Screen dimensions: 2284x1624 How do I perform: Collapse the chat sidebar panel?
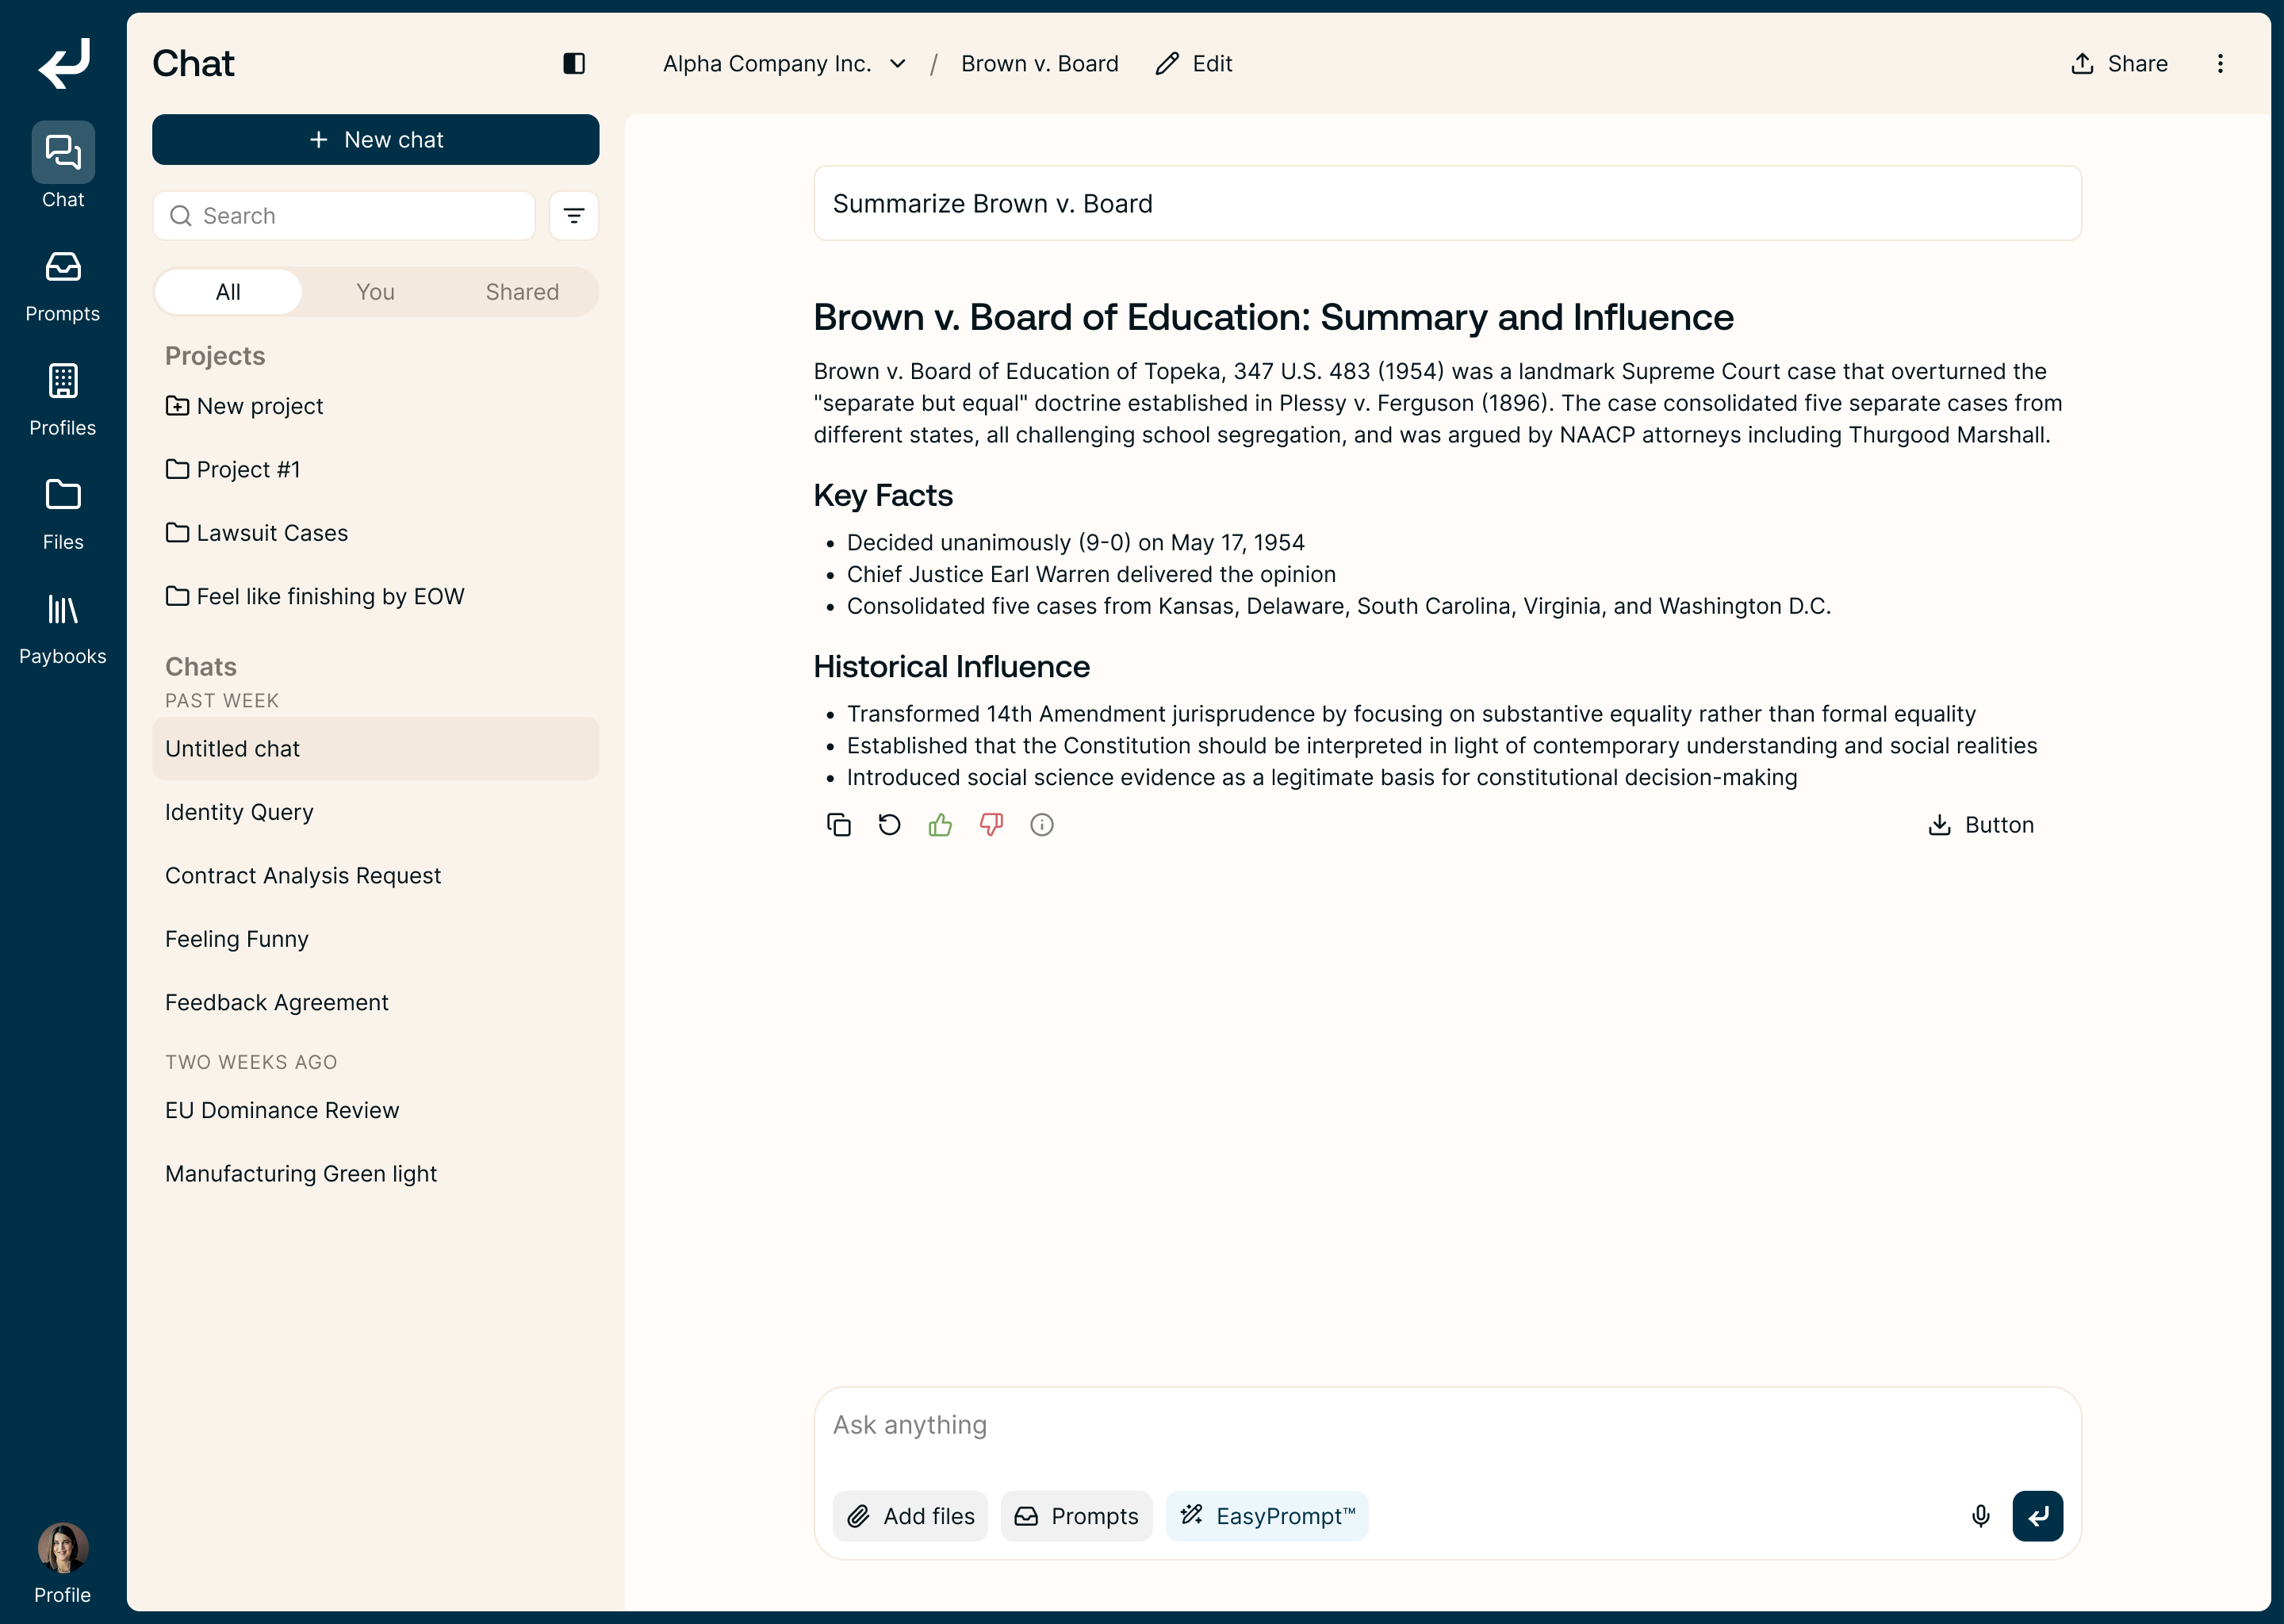574,63
